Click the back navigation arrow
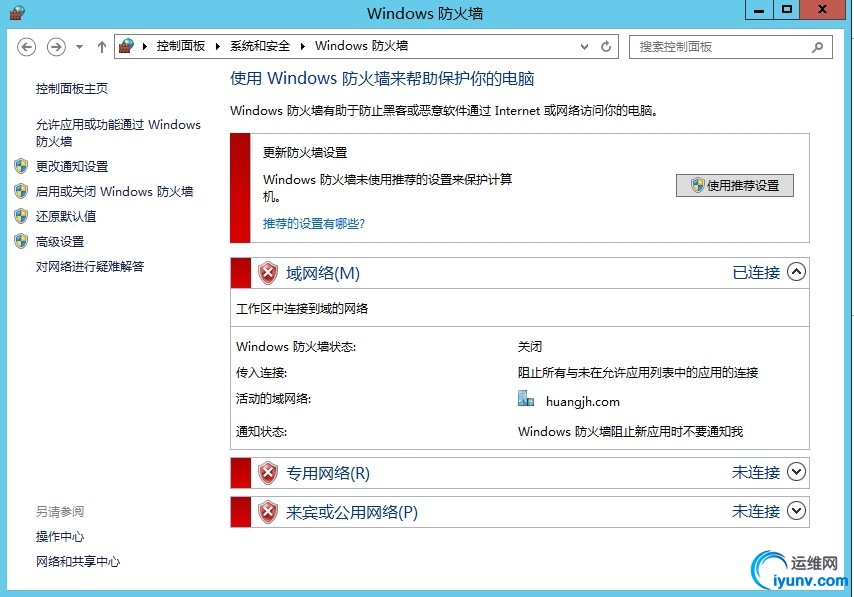The image size is (854, 597). (26, 47)
